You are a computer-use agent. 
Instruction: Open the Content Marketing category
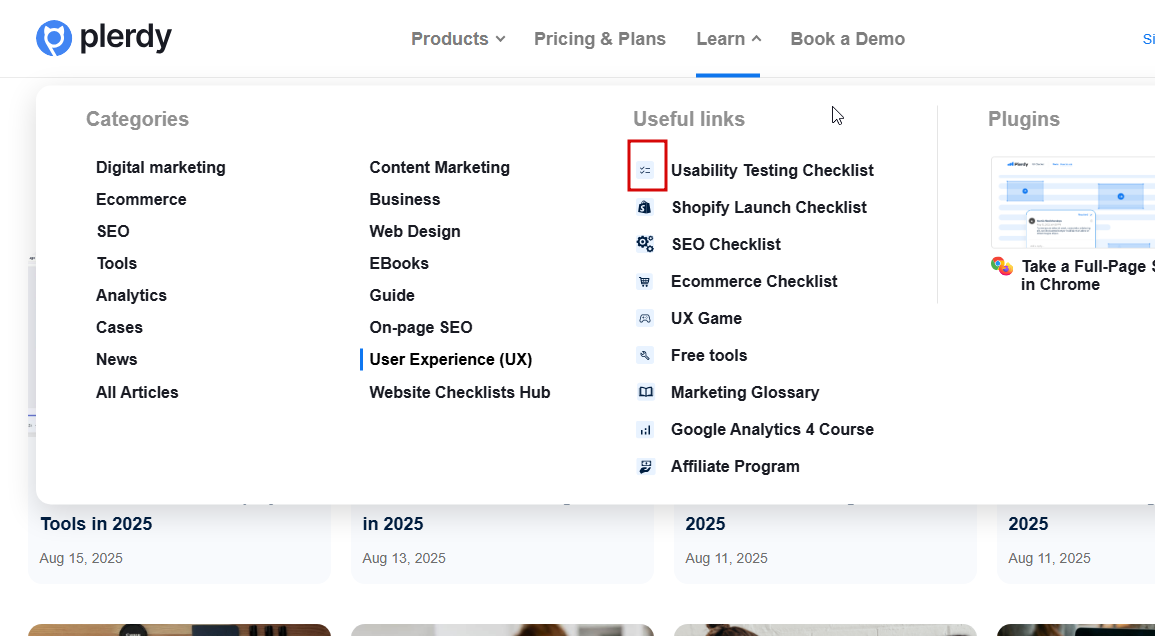point(440,167)
